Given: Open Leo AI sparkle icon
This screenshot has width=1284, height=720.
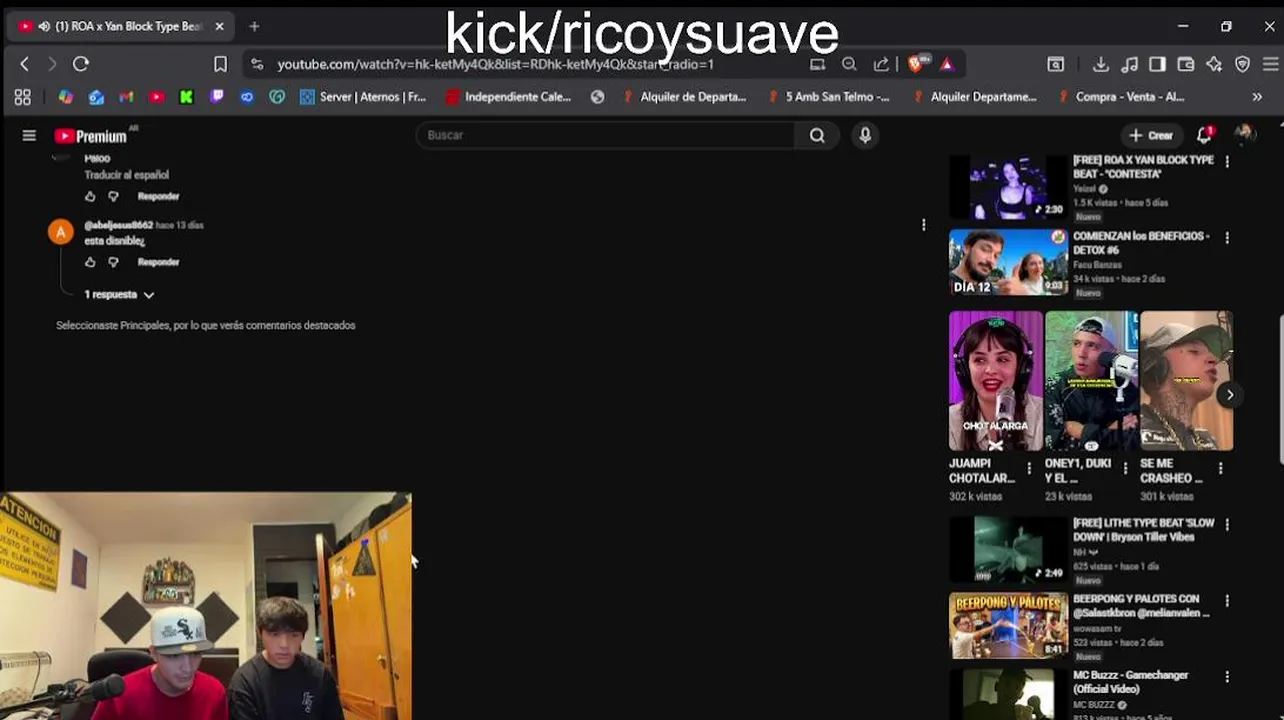Looking at the screenshot, I should point(1214,64).
